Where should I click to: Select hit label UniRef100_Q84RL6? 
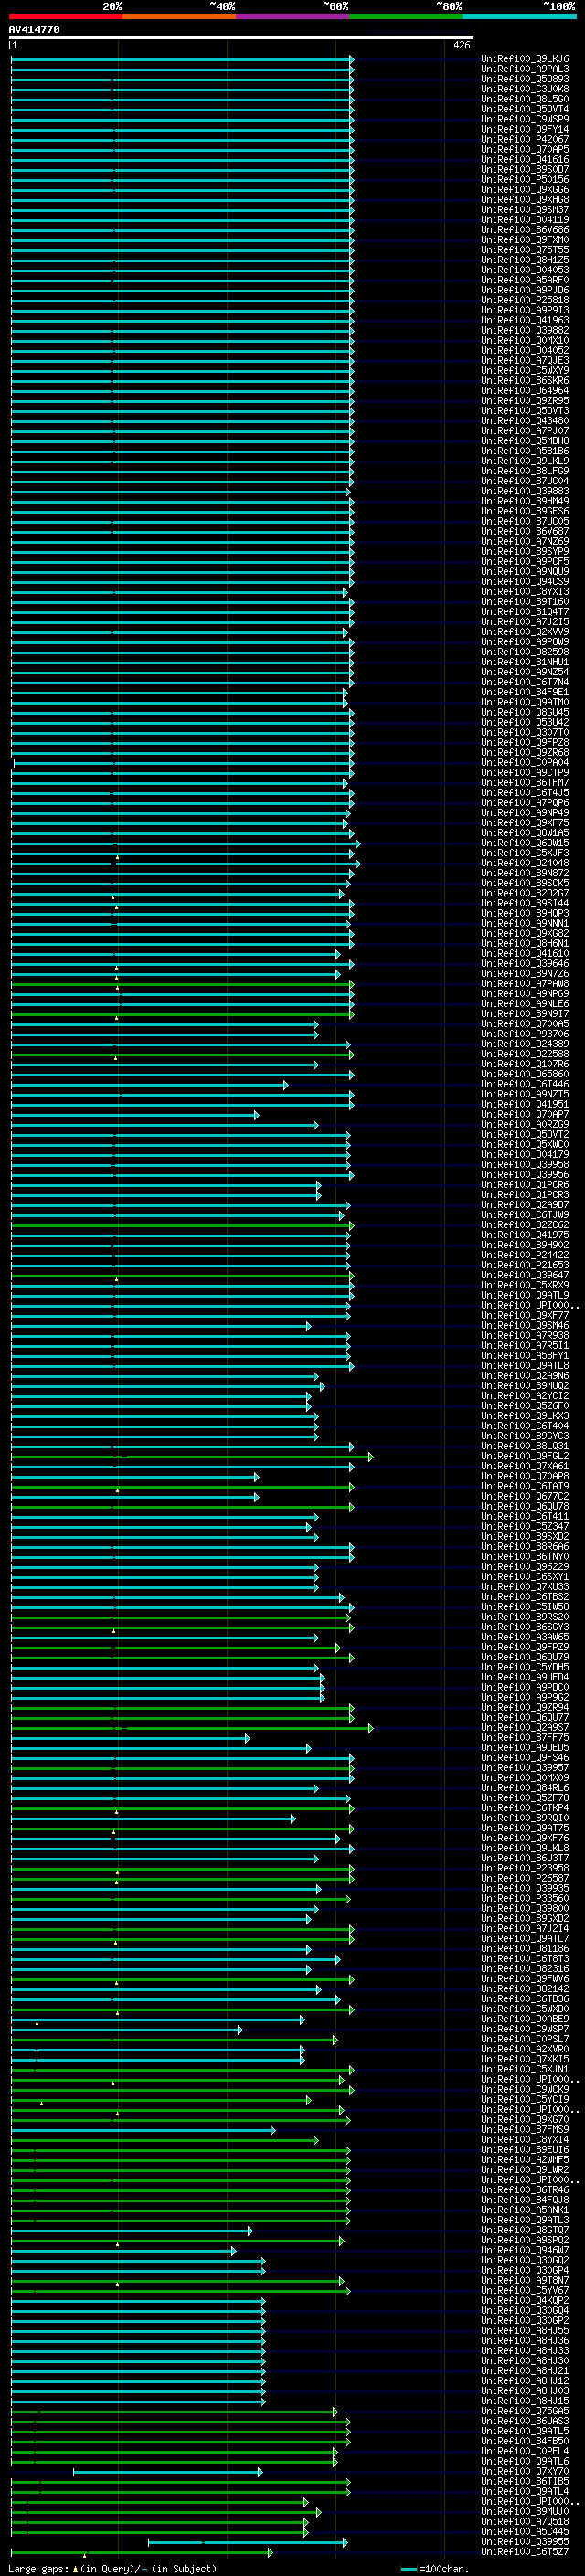point(525,1788)
